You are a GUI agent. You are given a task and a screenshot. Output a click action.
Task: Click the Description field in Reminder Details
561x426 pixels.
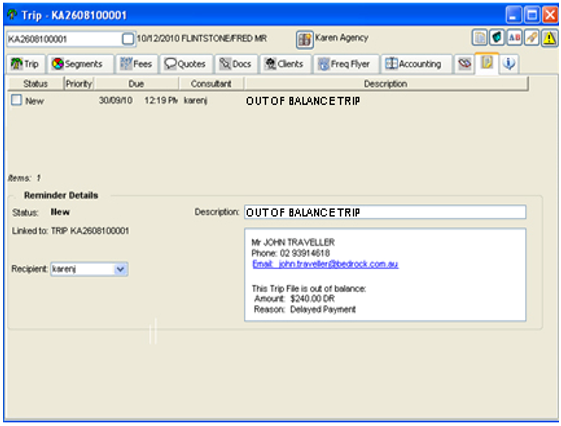[x=385, y=212]
